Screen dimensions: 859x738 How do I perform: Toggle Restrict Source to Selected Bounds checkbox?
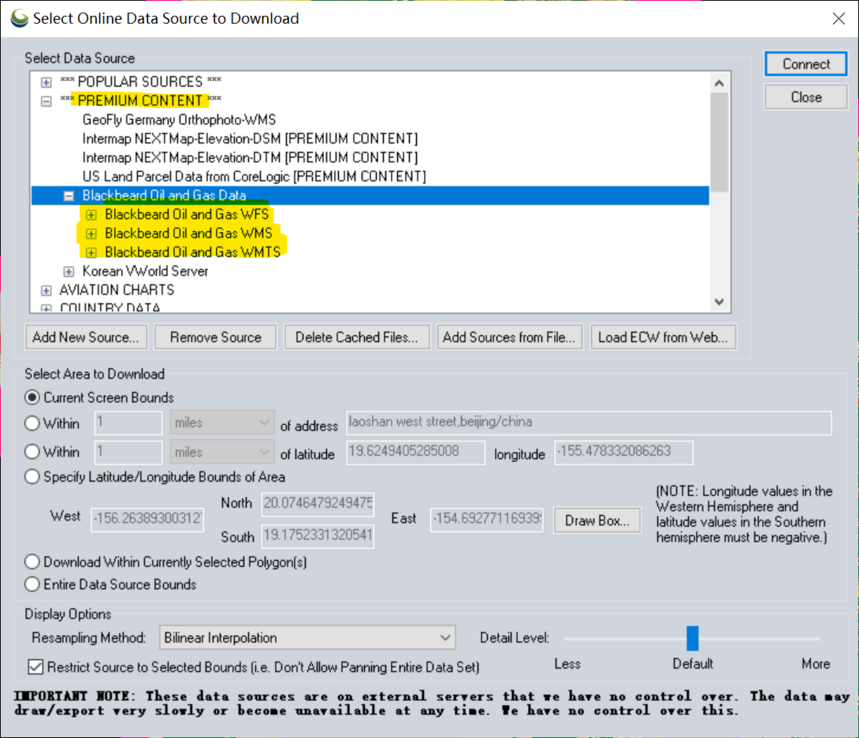(x=36, y=667)
